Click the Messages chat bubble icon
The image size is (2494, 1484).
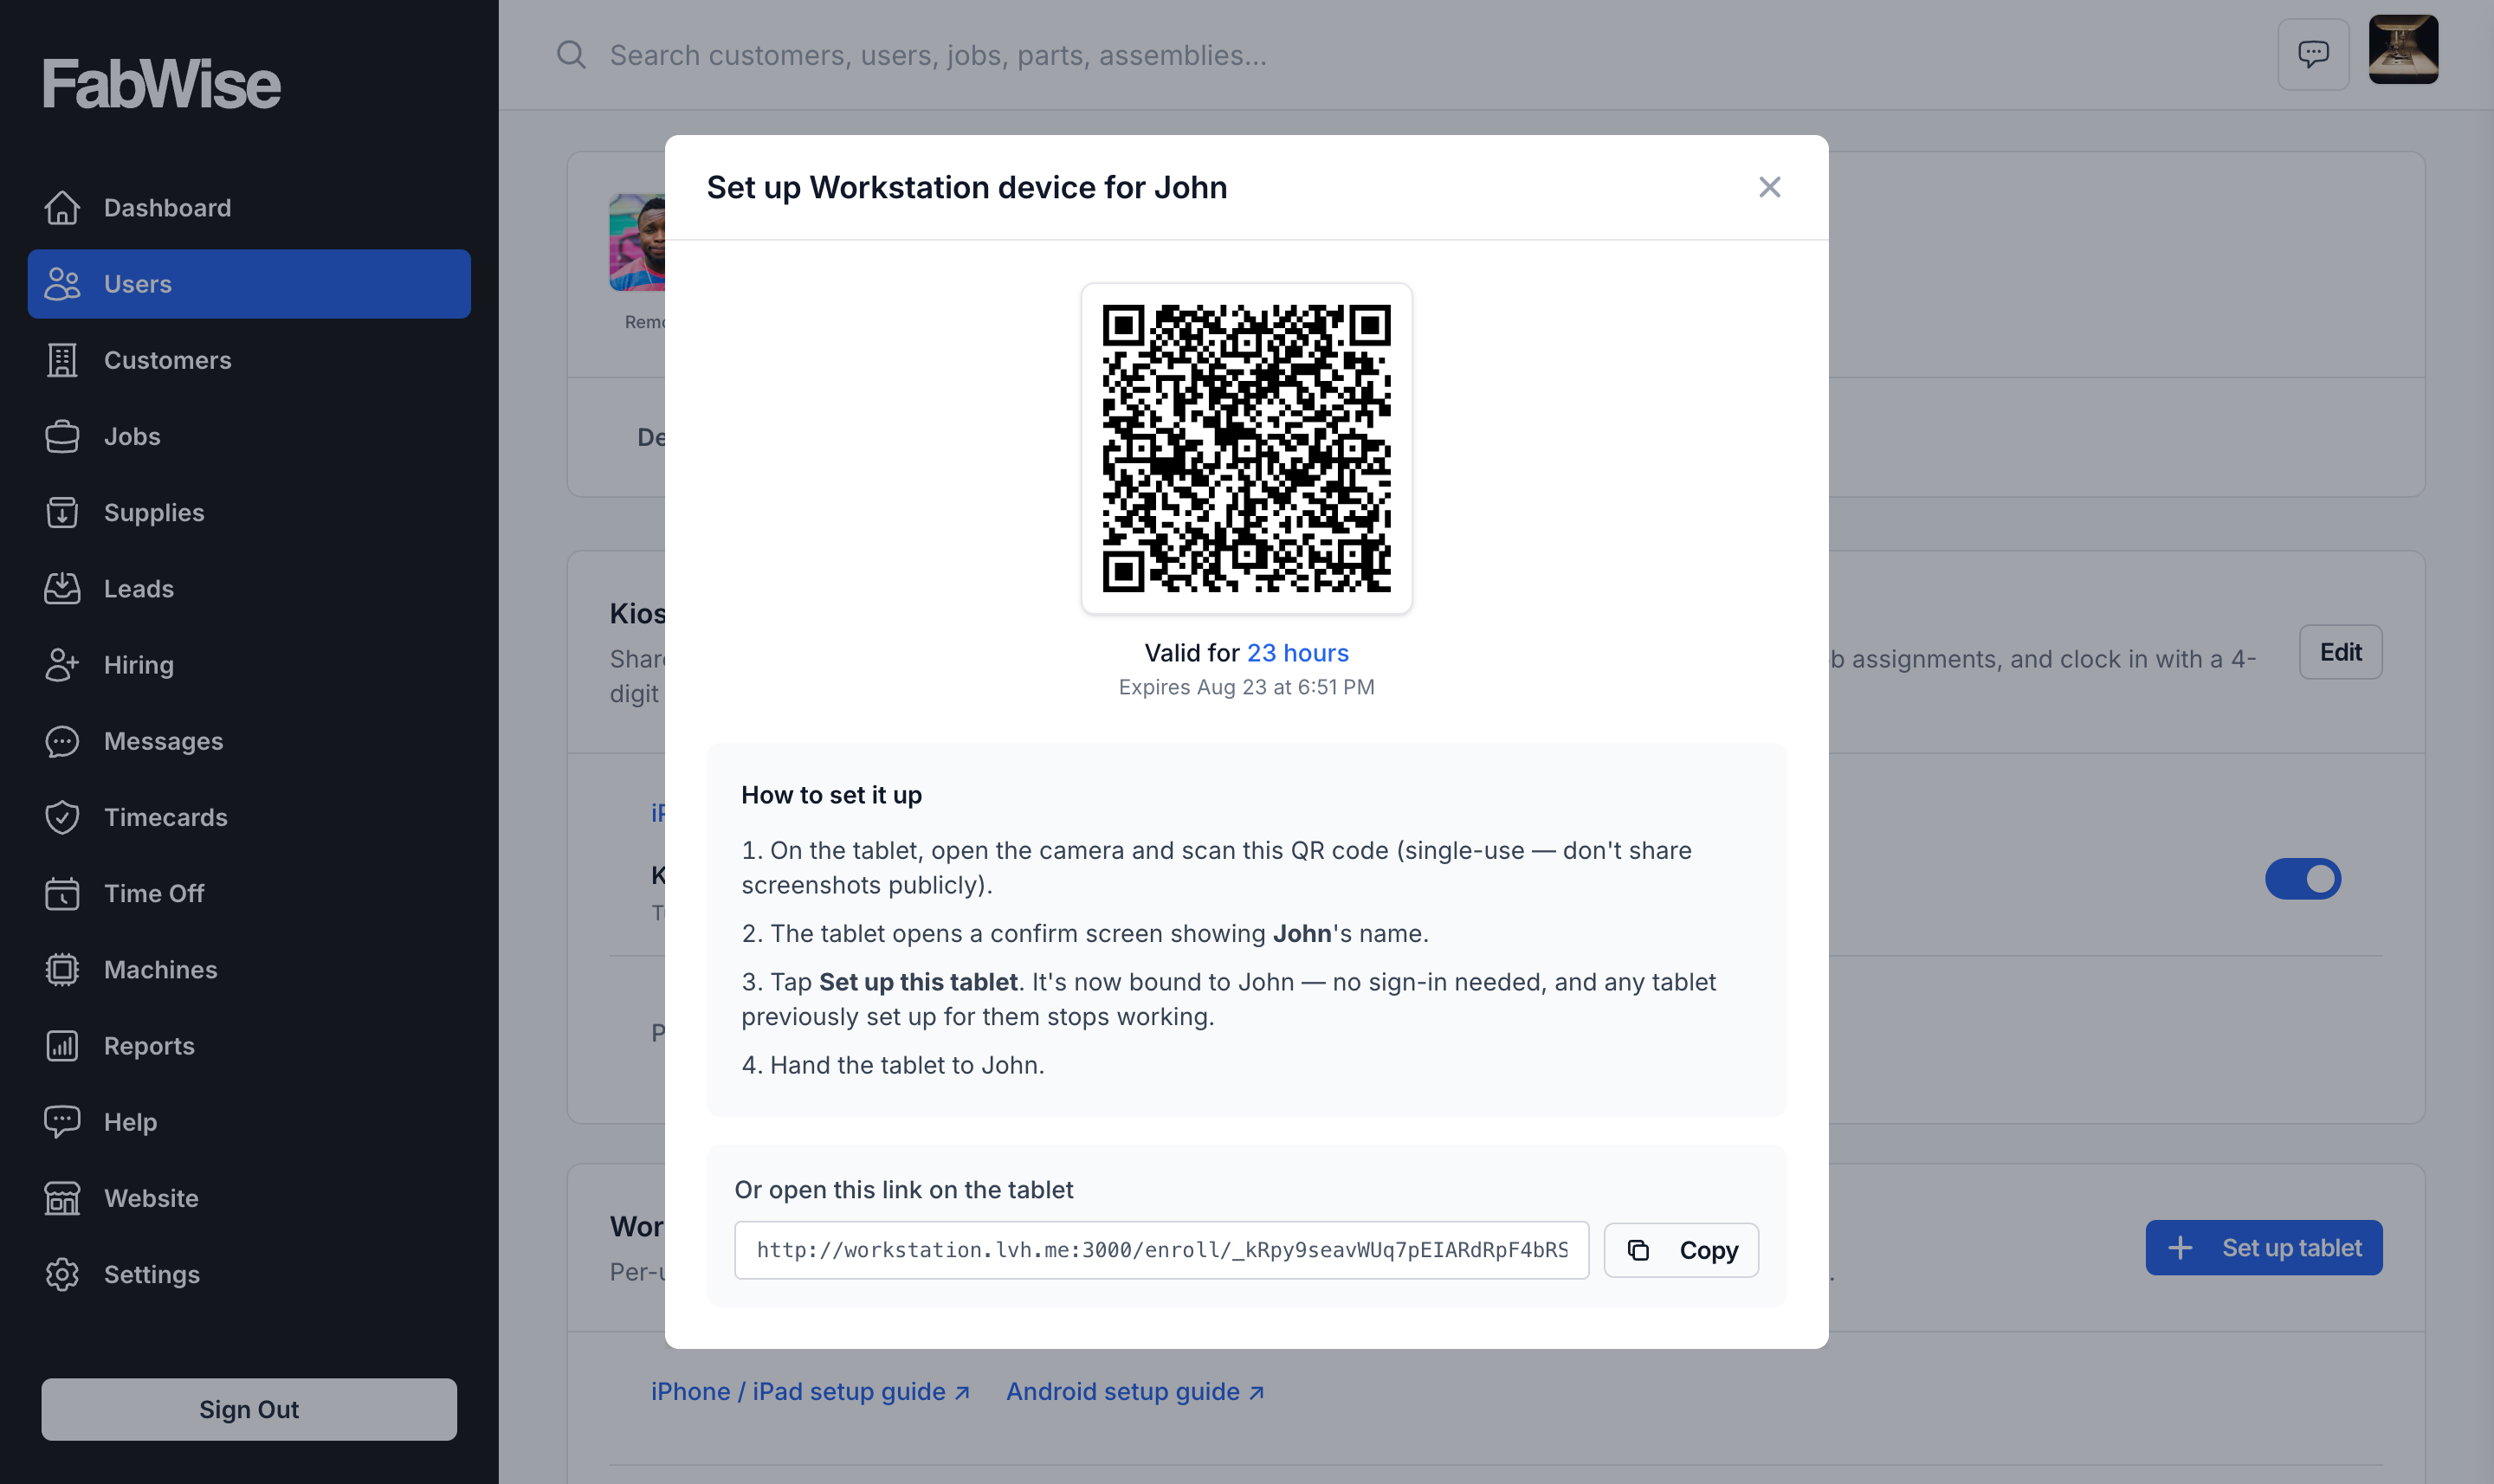pyautogui.click(x=62, y=741)
